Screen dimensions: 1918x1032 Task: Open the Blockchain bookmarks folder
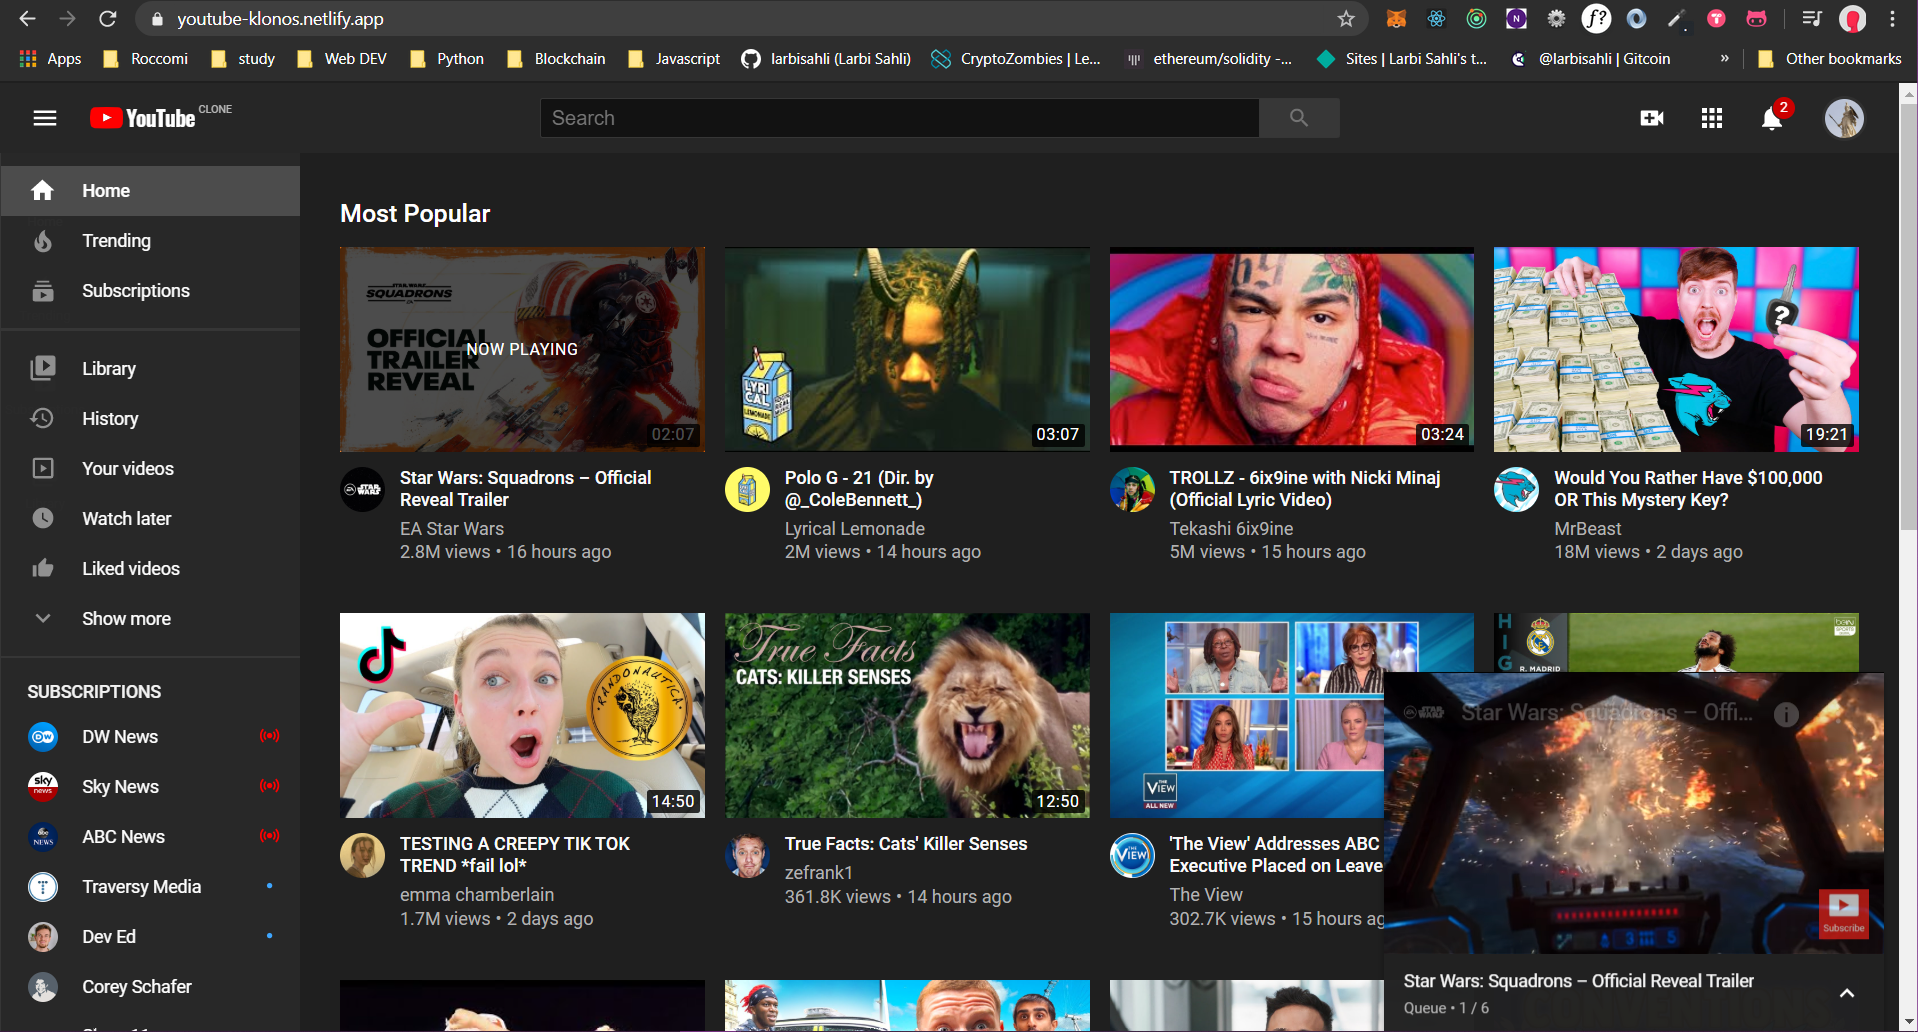pos(556,59)
